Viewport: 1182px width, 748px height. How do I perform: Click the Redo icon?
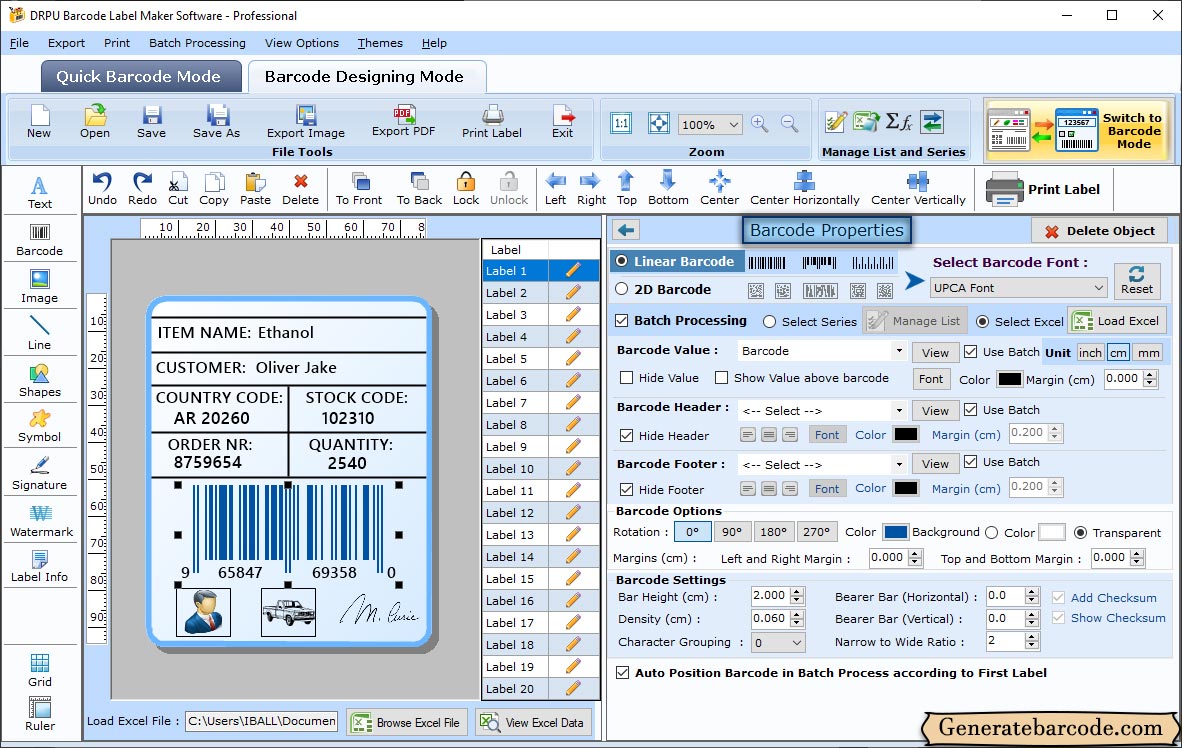[142, 189]
